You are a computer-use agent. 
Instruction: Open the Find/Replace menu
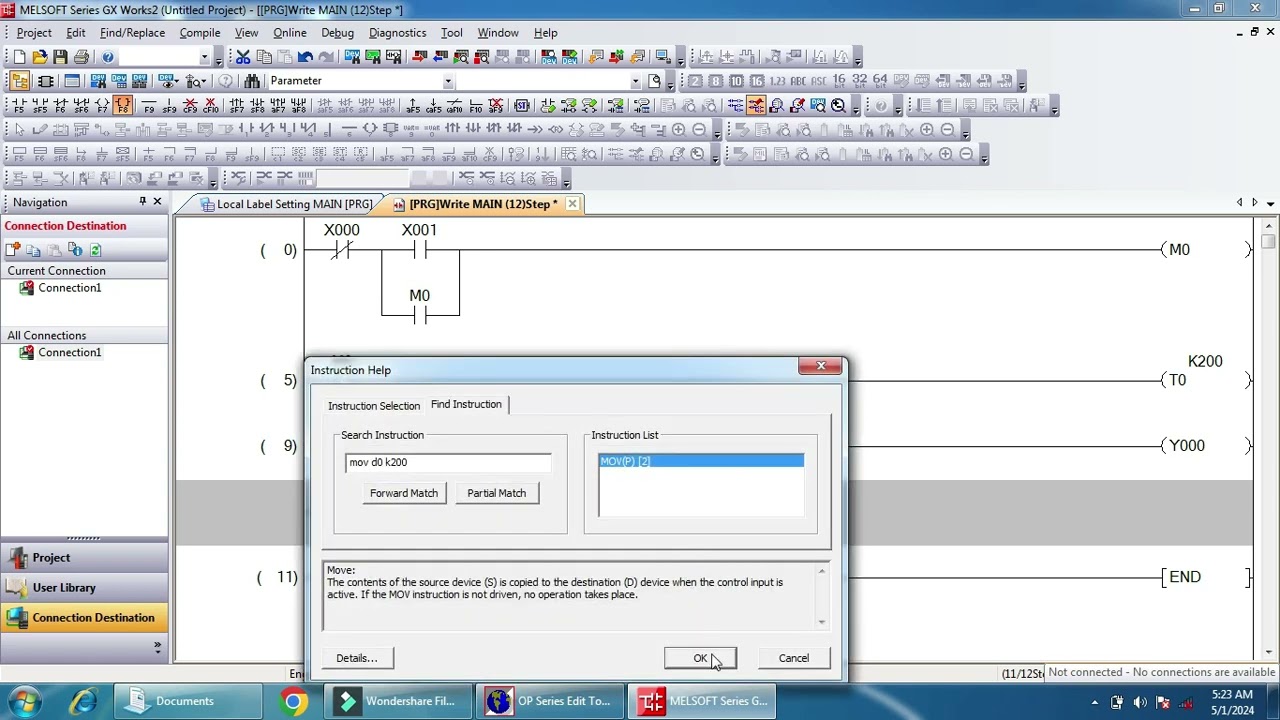coord(132,33)
